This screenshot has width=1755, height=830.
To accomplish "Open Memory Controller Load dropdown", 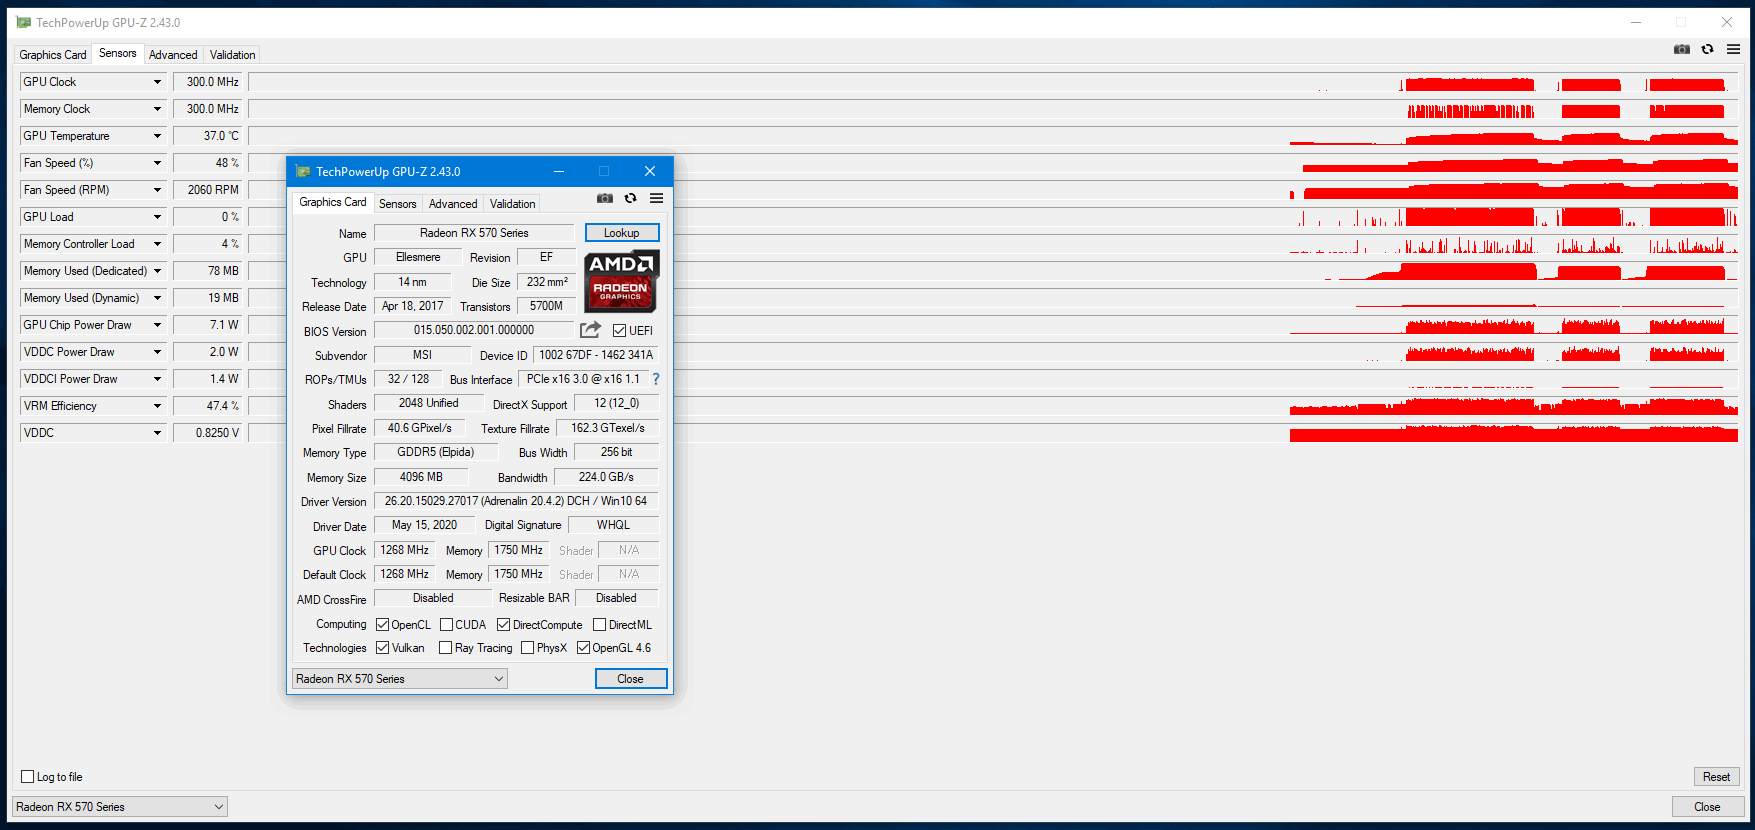I will click(157, 244).
